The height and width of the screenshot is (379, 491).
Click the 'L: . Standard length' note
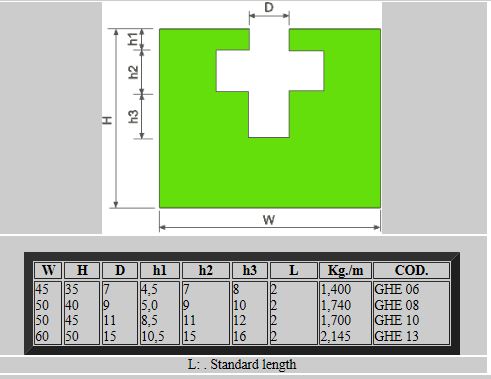click(x=242, y=364)
